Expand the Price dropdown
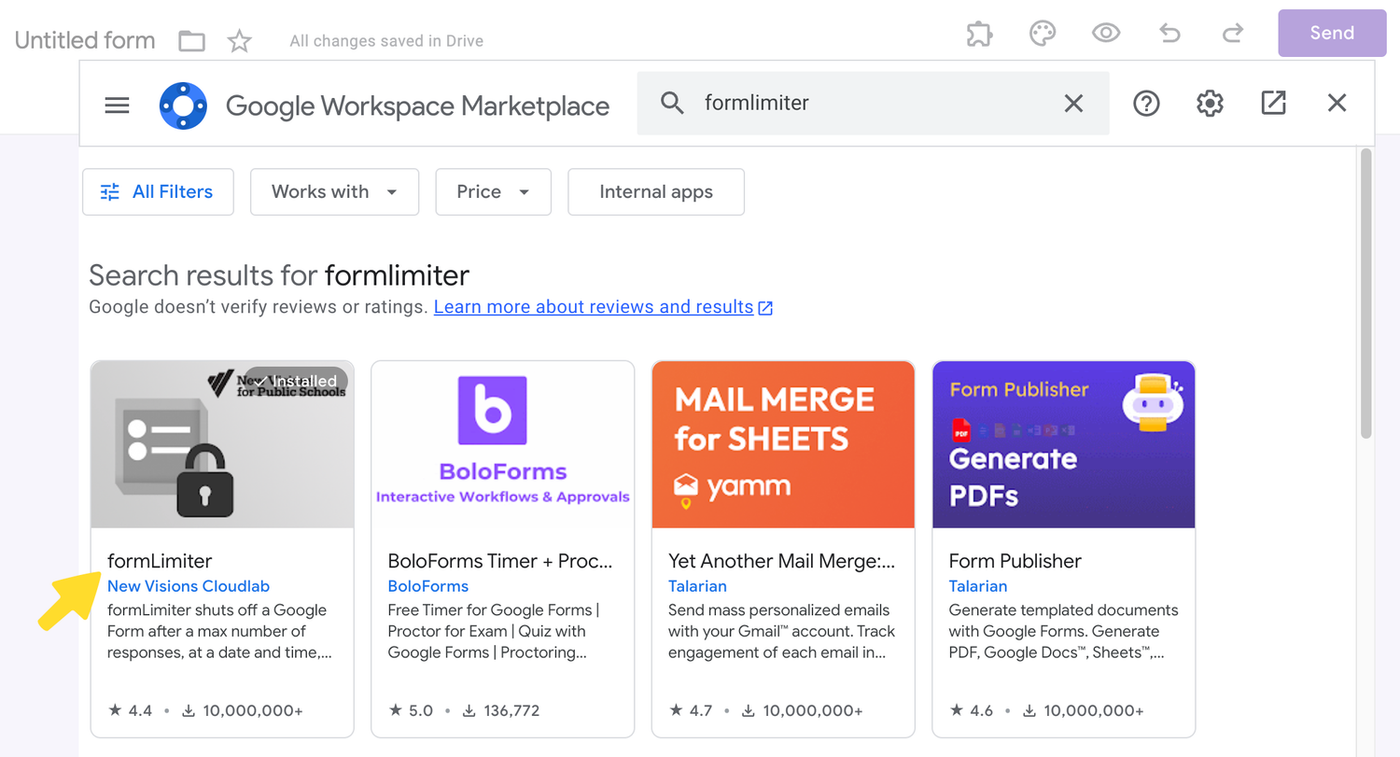1400x757 pixels. (493, 192)
